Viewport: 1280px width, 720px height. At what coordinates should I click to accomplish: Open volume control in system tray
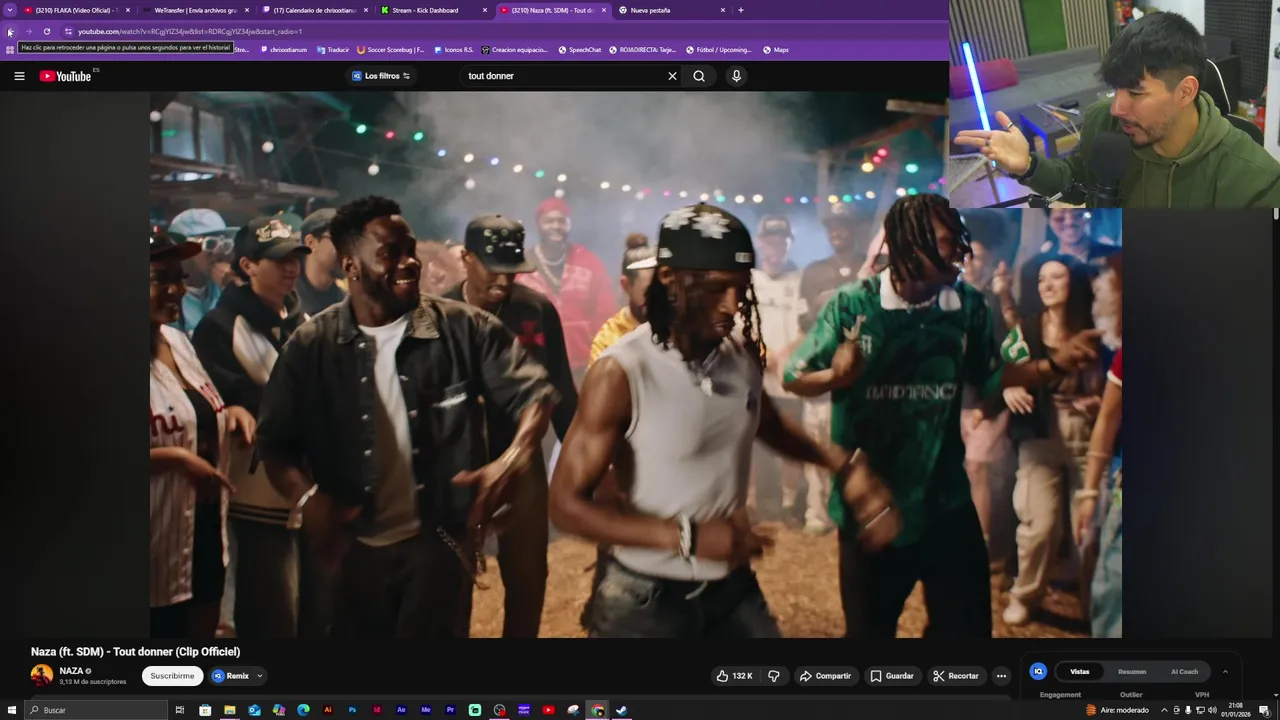point(1212,710)
